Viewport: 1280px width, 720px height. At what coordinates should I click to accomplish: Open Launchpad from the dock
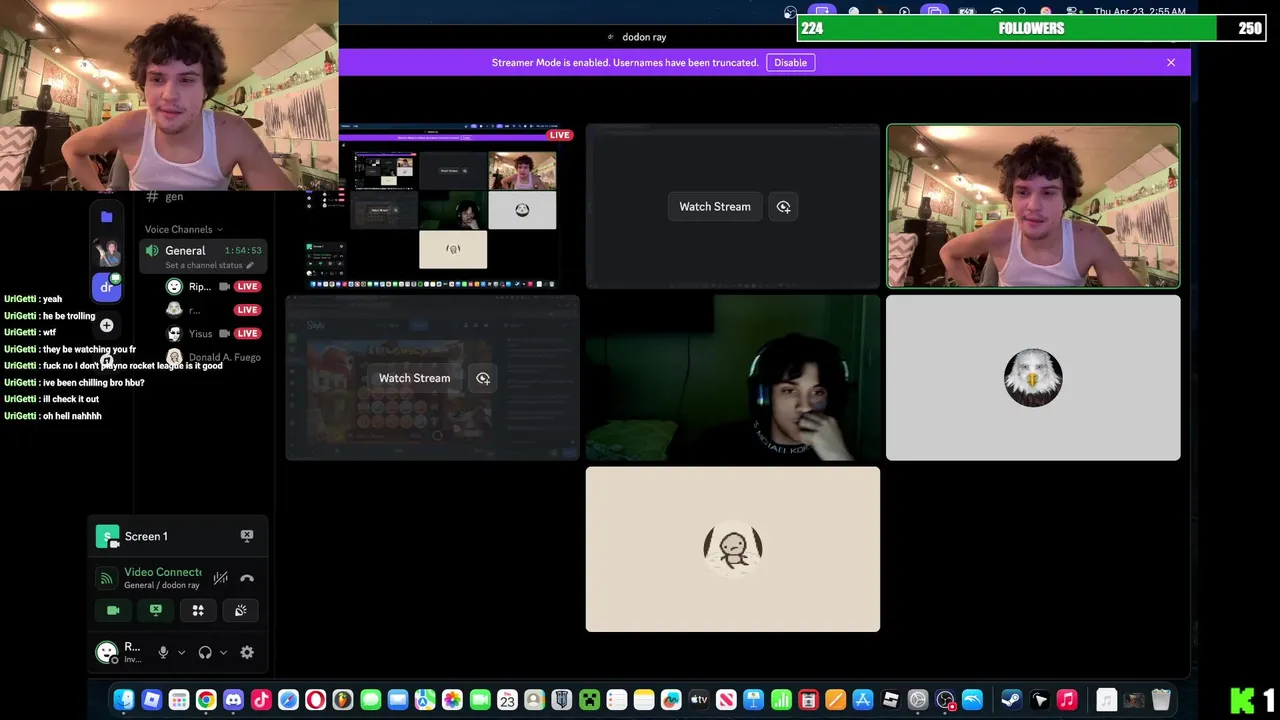[179, 700]
